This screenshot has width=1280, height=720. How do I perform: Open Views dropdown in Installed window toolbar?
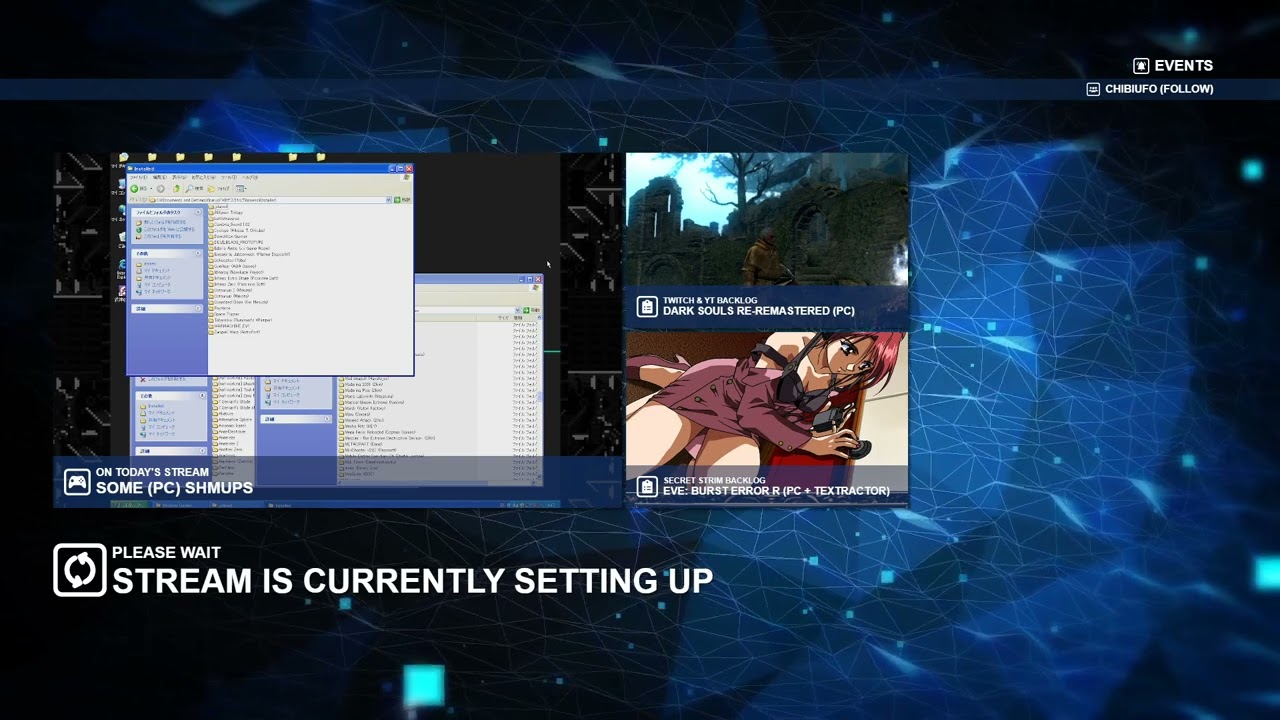click(241, 189)
